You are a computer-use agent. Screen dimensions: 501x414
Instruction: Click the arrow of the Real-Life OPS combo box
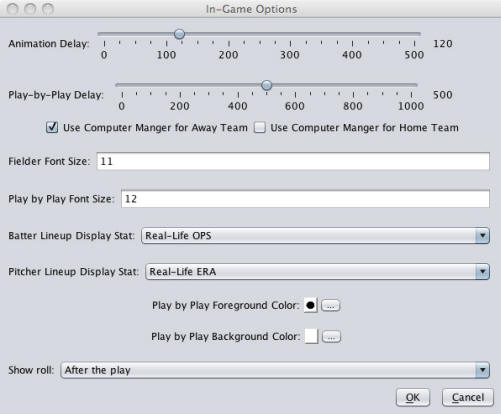pyautogui.click(x=482, y=236)
